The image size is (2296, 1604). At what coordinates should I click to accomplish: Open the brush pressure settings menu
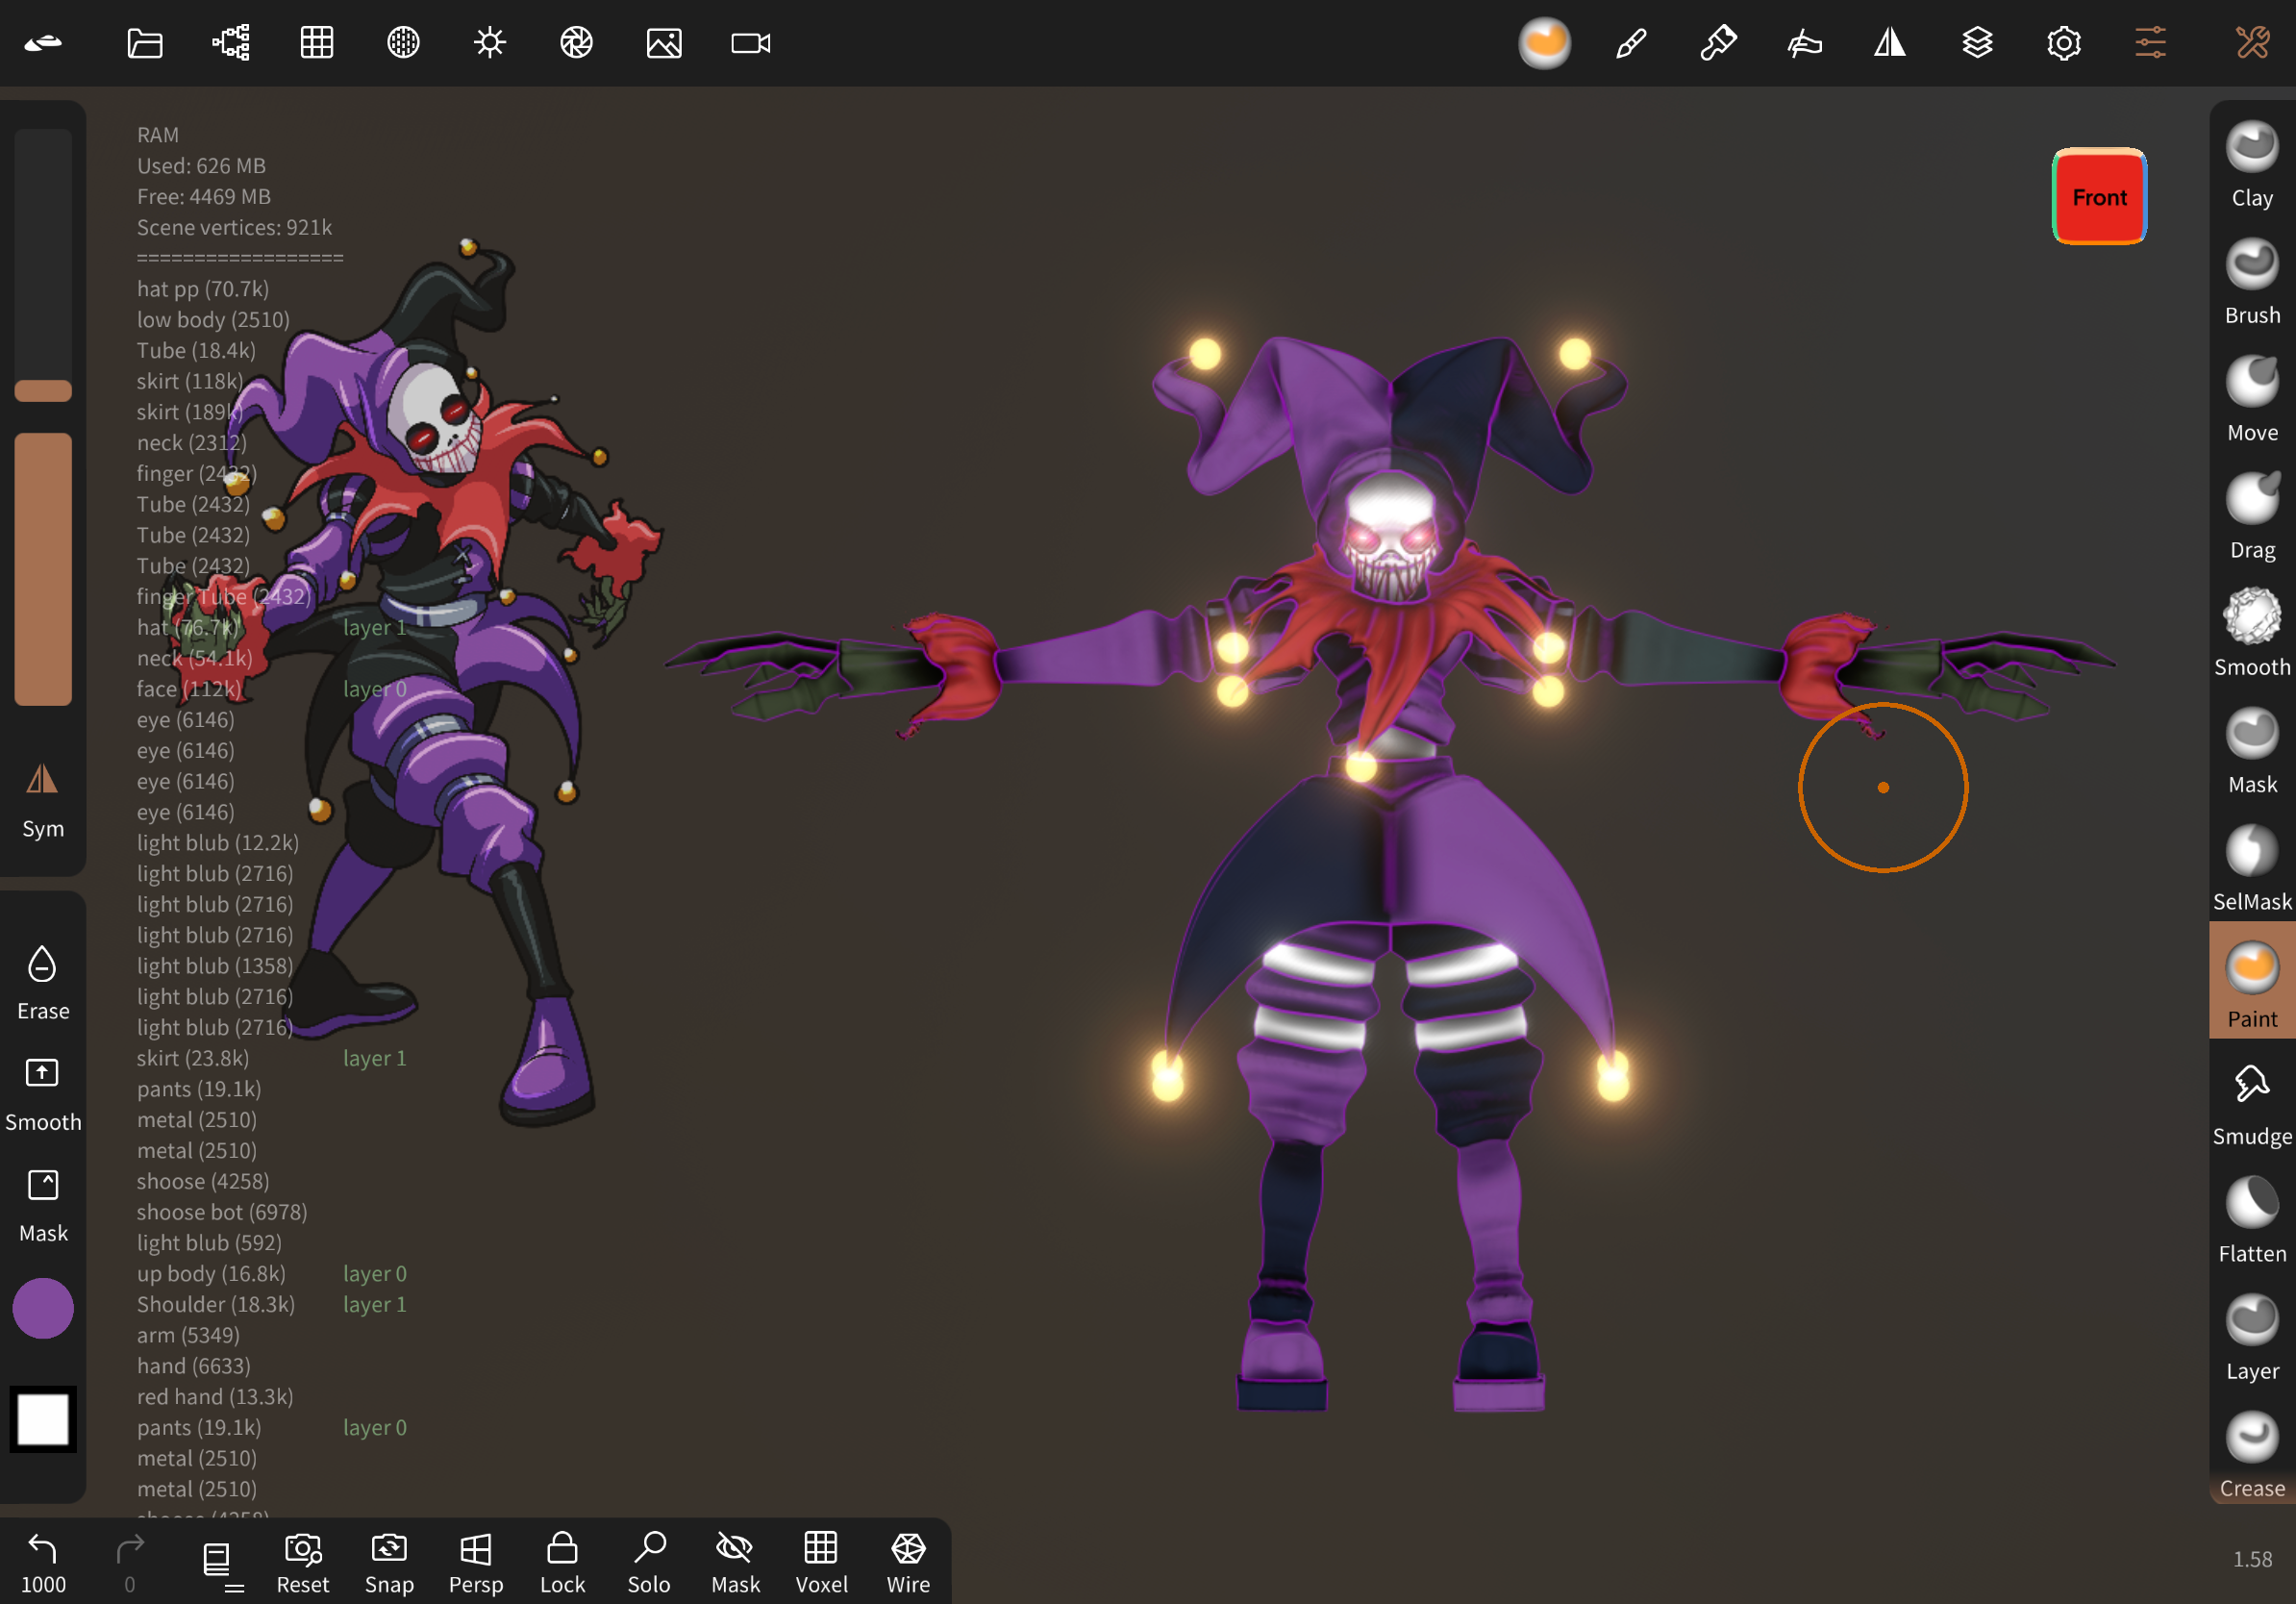pyautogui.click(x=1804, y=43)
